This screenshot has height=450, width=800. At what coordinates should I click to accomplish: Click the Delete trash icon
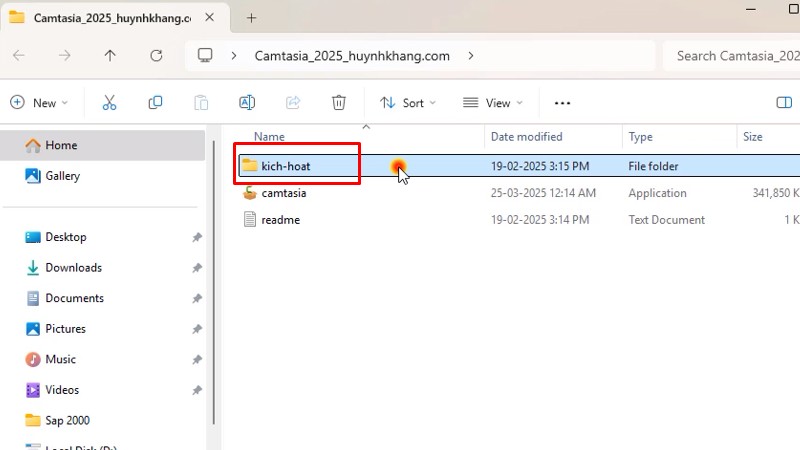(x=339, y=103)
